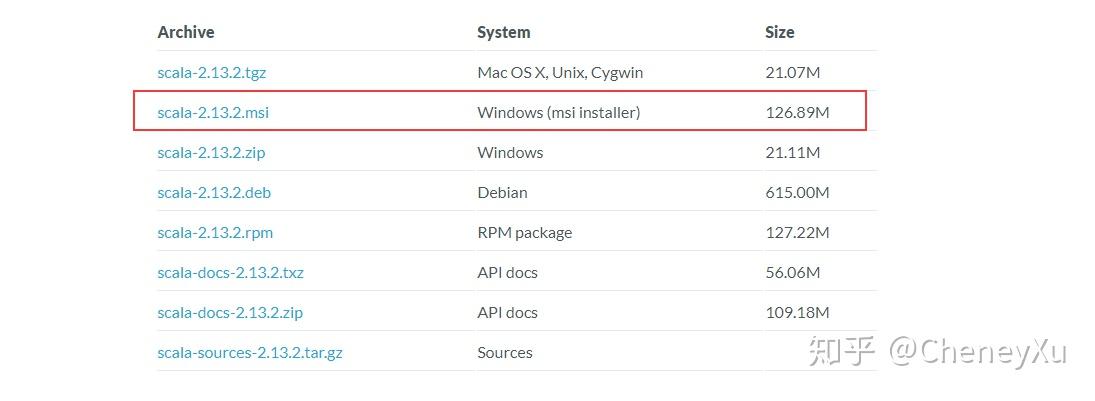Download the scala-2.13.2.tgz archive
Screen dimensions: 1095x401
[x=211, y=73]
